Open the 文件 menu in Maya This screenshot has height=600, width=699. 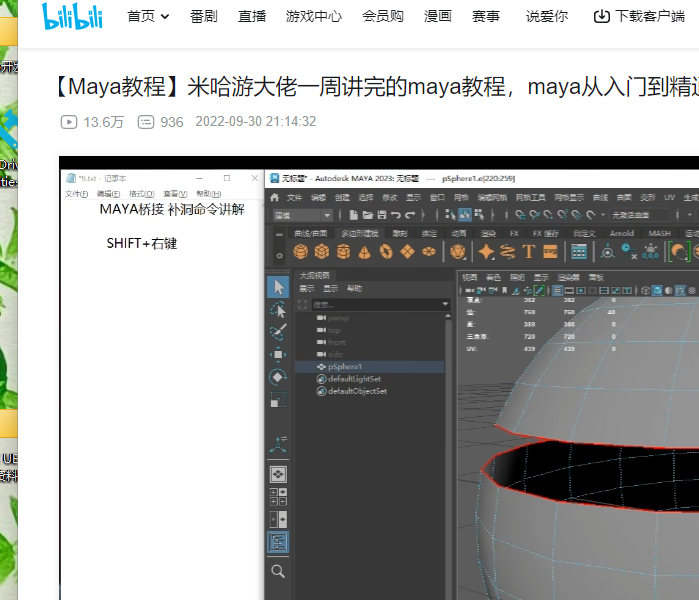[294, 197]
